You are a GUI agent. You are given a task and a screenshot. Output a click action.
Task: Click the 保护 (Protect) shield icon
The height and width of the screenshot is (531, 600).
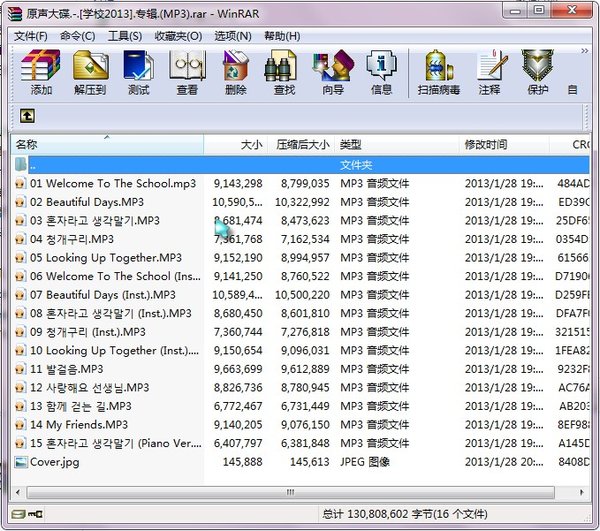(x=538, y=72)
